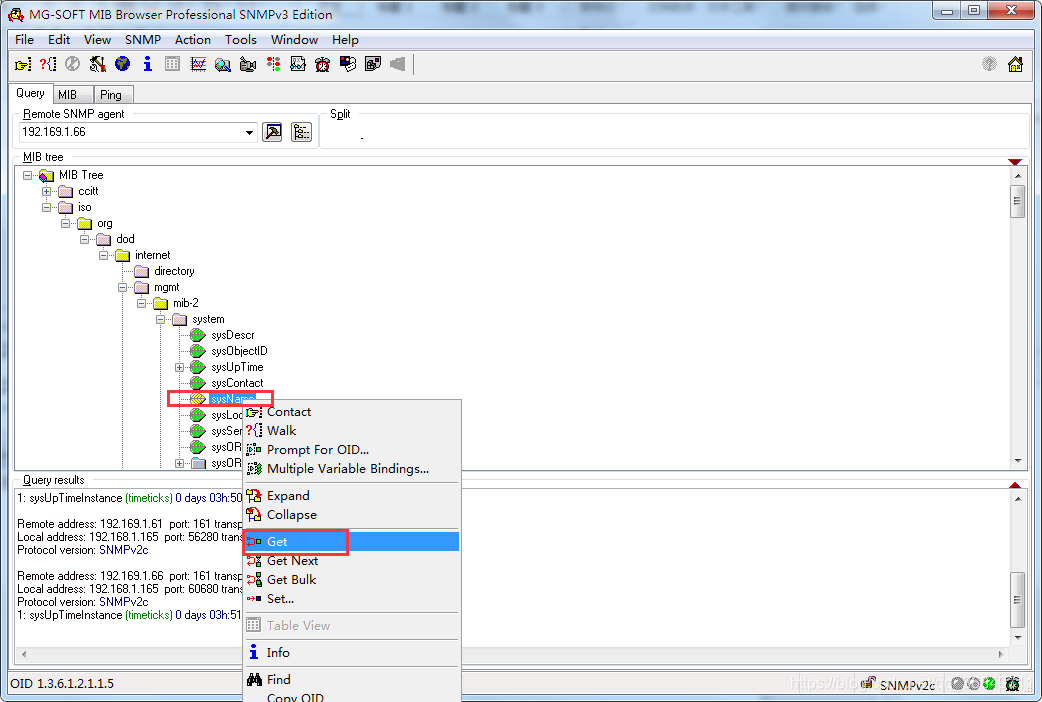Collapse the internet tree node
This screenshot has height=702, width=1042.
point(104,255)
